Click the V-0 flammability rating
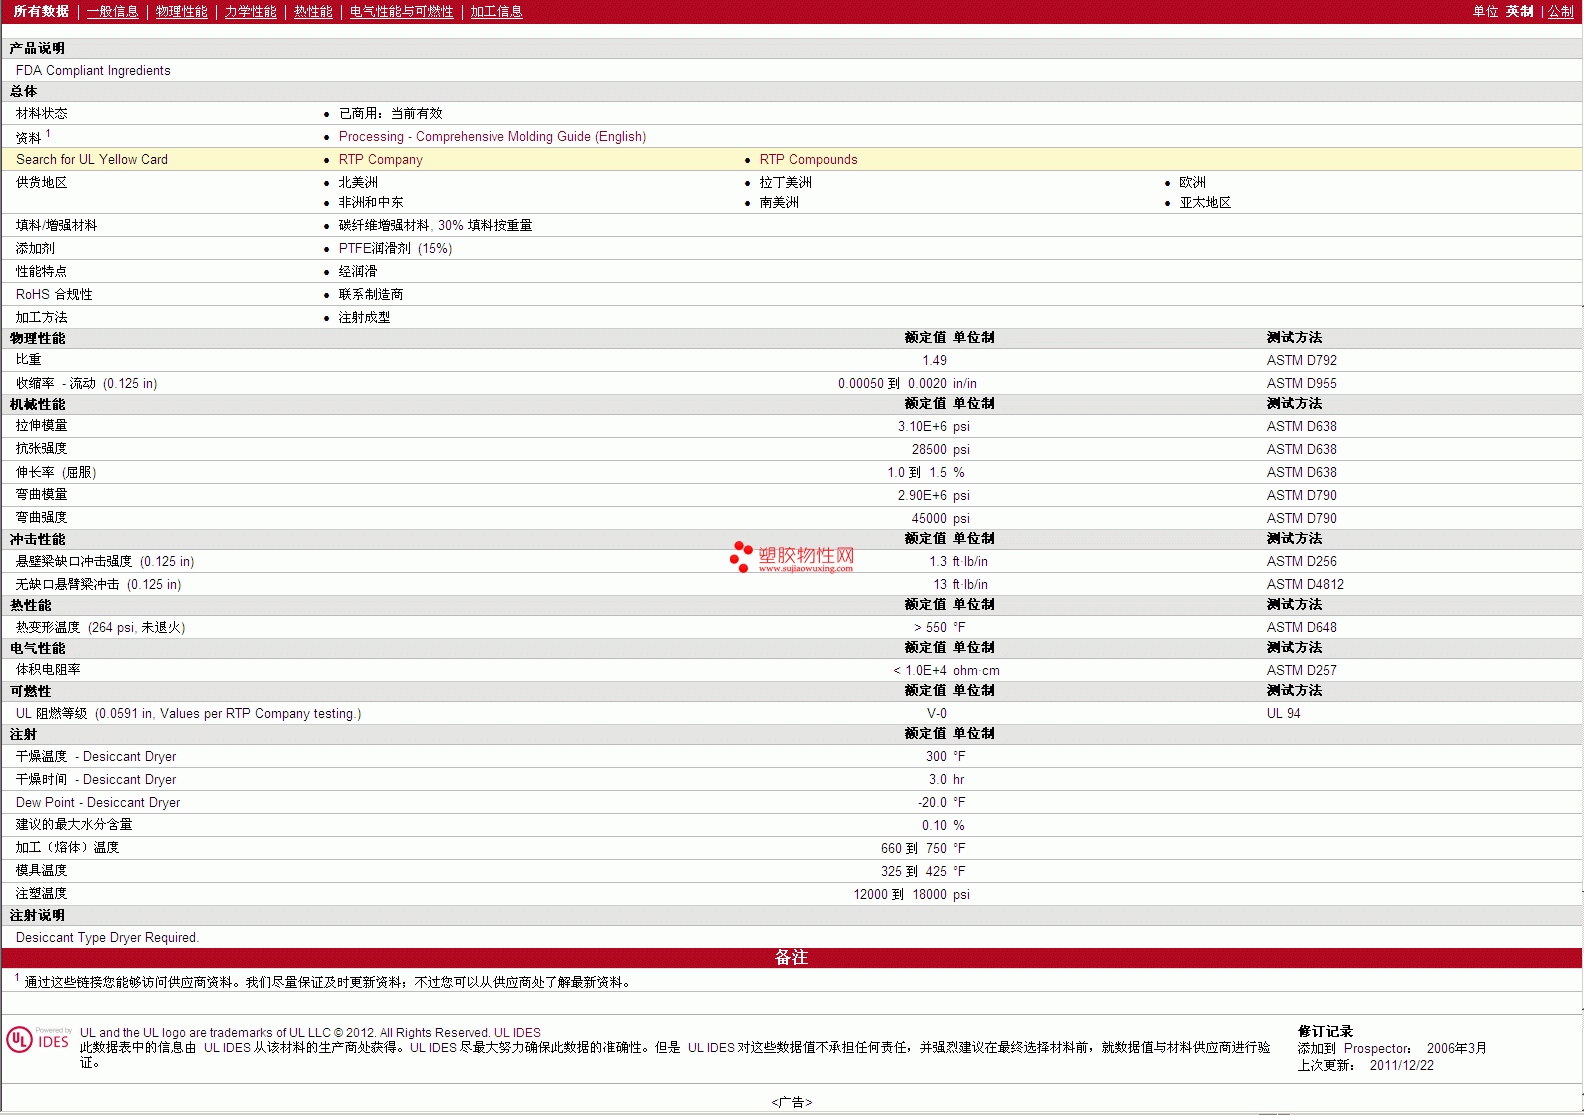This screenshot has width=1584, height=1115. [936, 714]
